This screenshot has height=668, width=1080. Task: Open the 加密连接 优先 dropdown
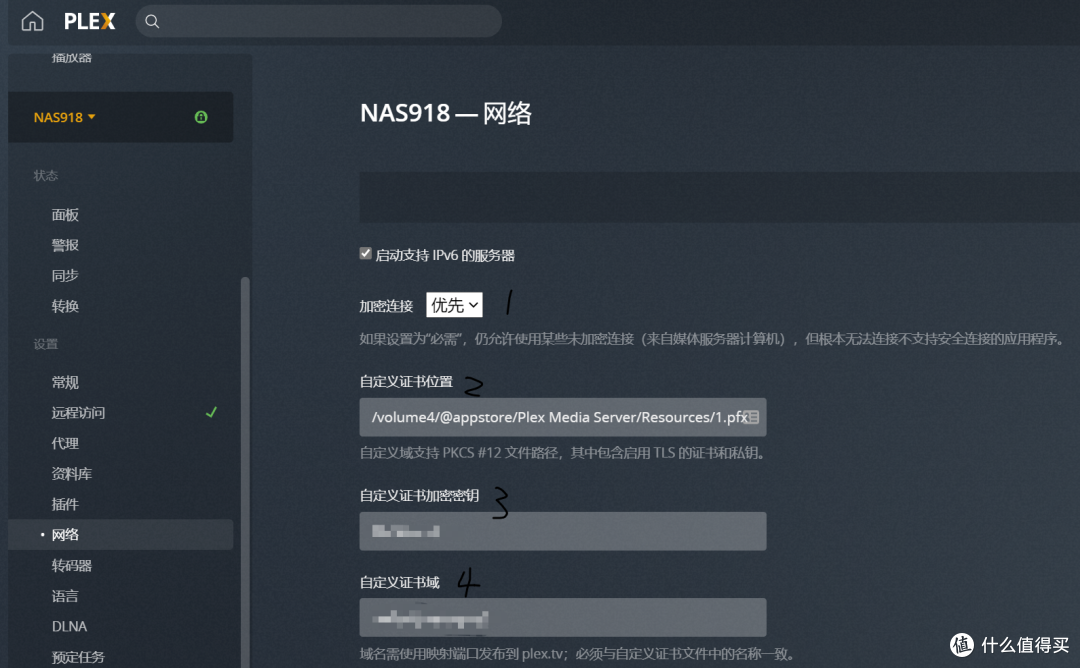tap(454, 304)
